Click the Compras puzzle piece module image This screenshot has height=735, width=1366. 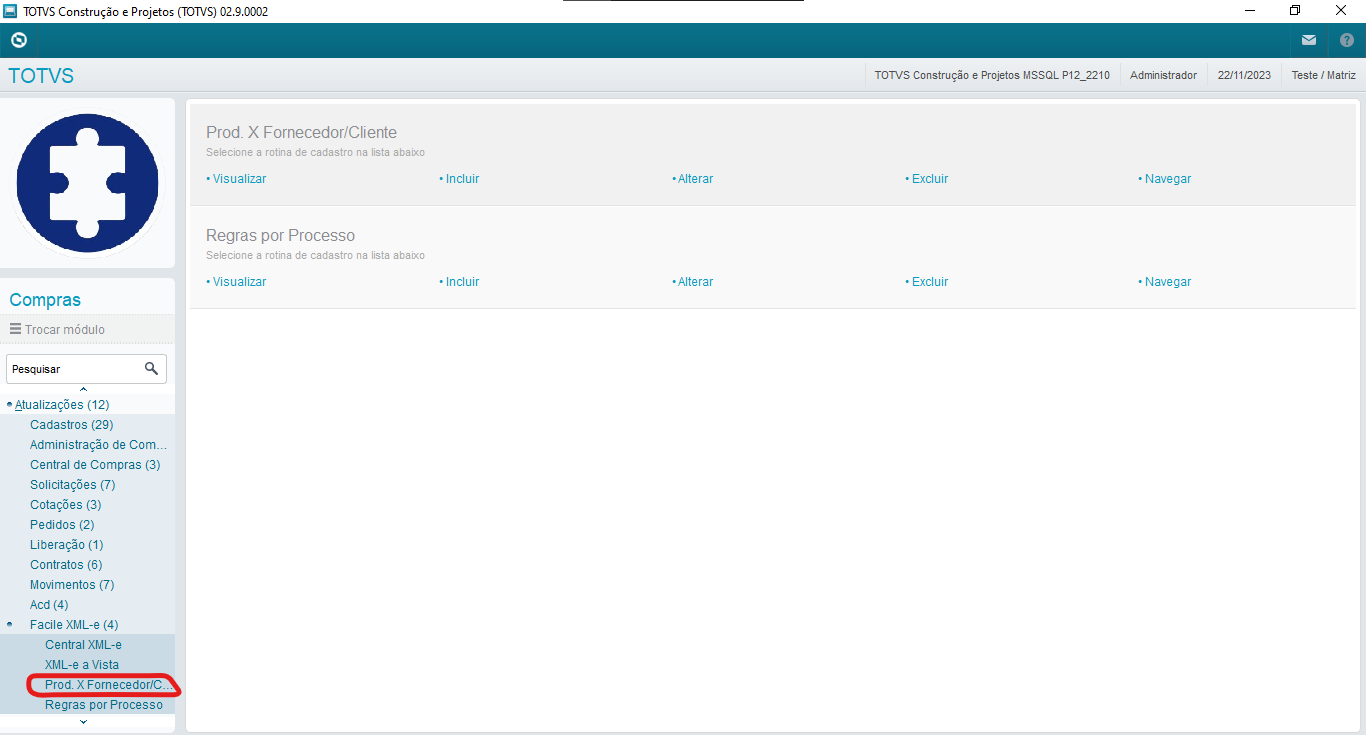coord(88,183)
